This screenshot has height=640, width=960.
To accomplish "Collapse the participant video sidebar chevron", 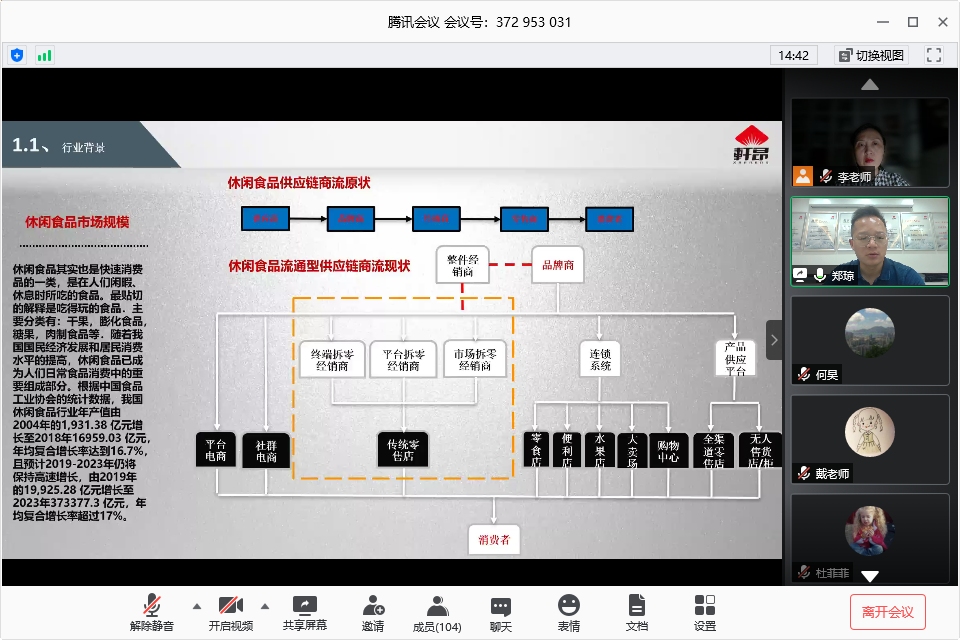I will pyautogui.click(x=774, y=340).
